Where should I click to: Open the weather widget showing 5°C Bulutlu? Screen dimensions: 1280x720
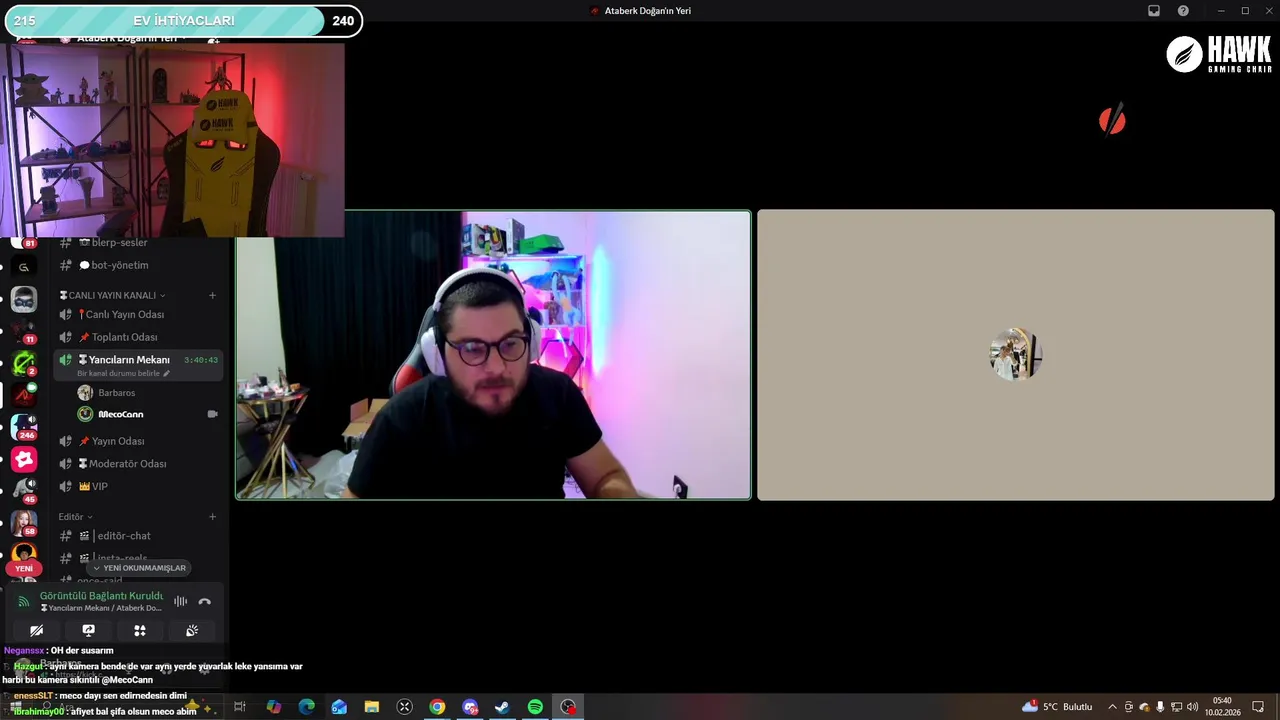point(1057,707)
